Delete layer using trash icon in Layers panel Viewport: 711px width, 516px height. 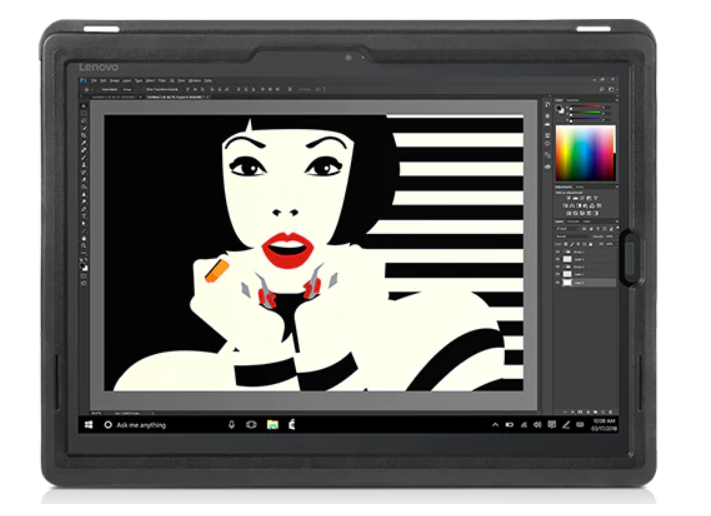[x=610, y=412]
